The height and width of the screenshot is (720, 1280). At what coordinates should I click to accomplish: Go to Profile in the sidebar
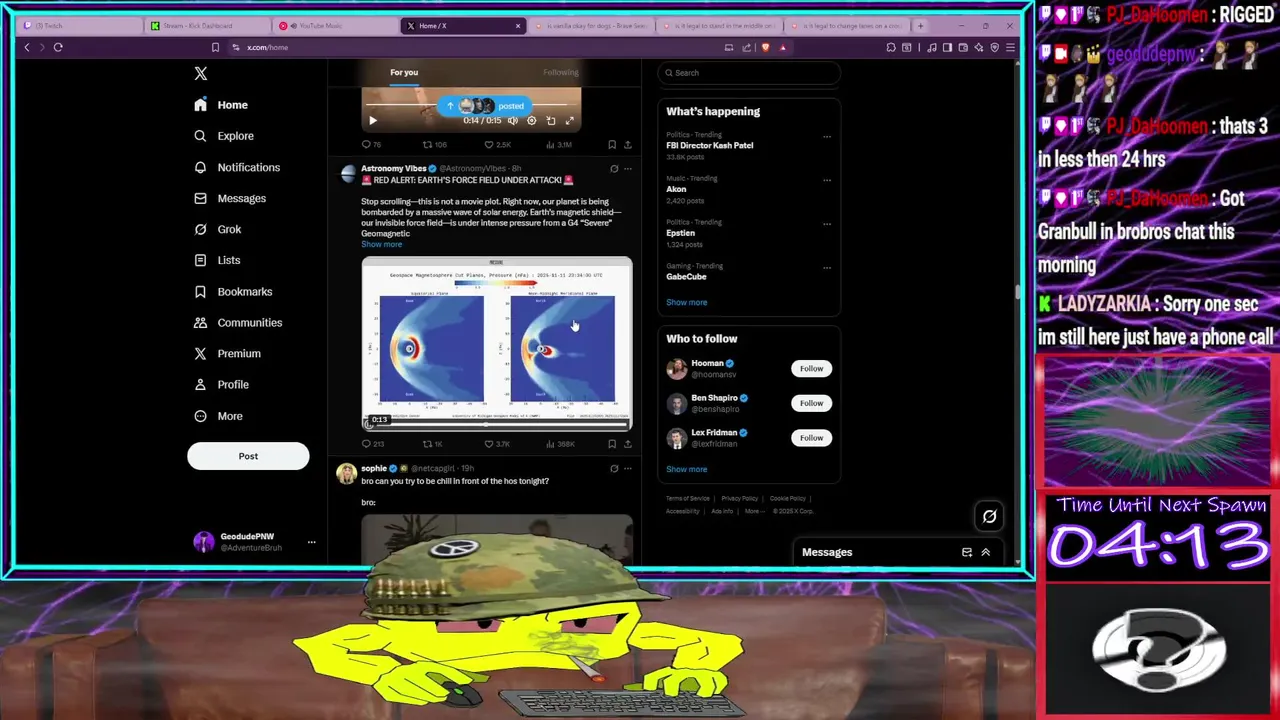pos(222,384)
